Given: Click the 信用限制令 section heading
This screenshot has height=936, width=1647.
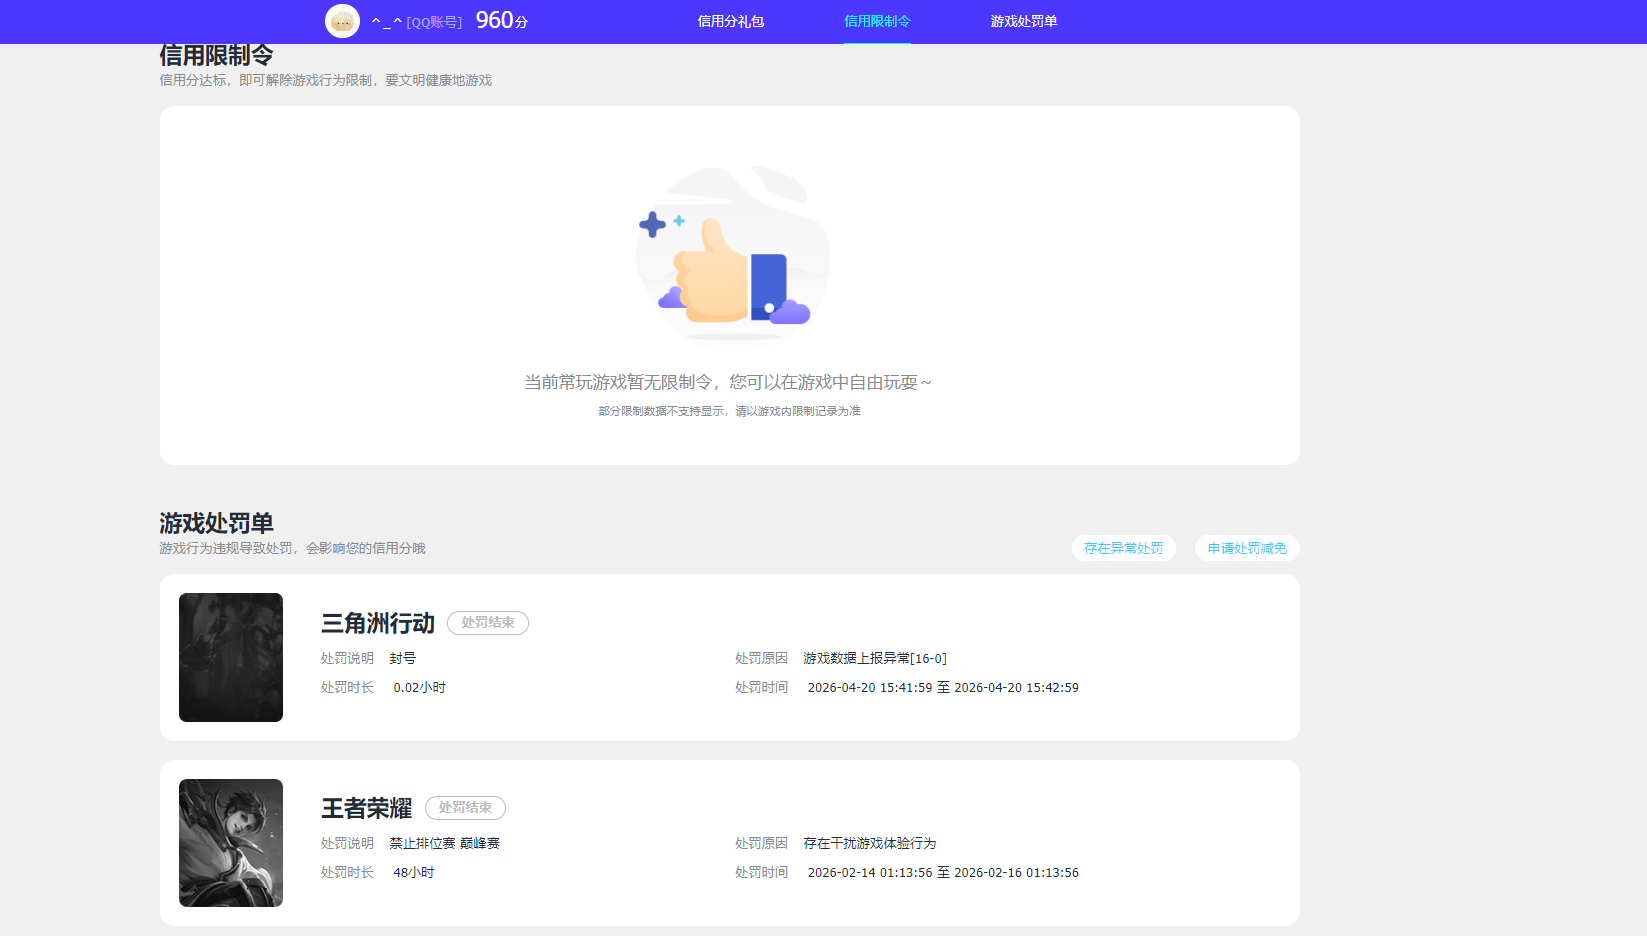Looking at the screenshot, I should coord(216,55).
